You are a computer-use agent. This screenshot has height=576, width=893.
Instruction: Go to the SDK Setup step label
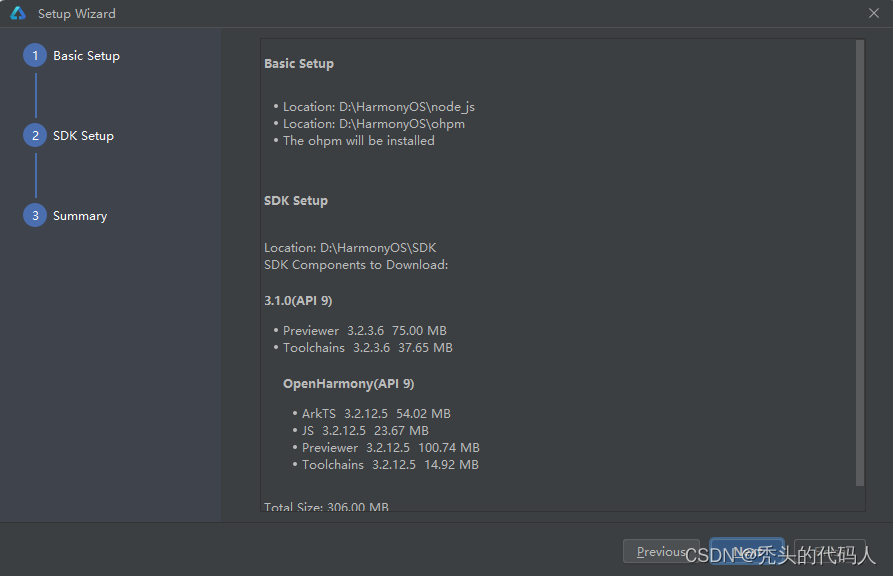83,136
